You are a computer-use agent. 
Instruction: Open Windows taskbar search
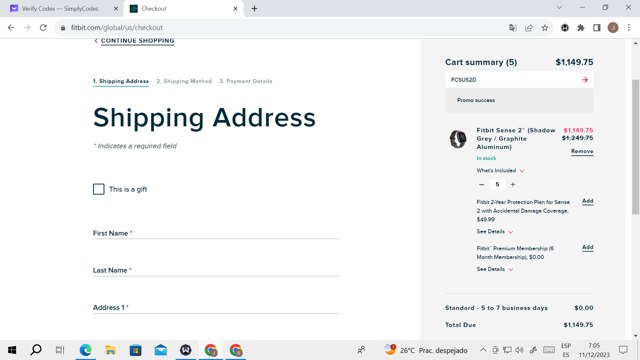pyautogui.click(x=36, y=350)
